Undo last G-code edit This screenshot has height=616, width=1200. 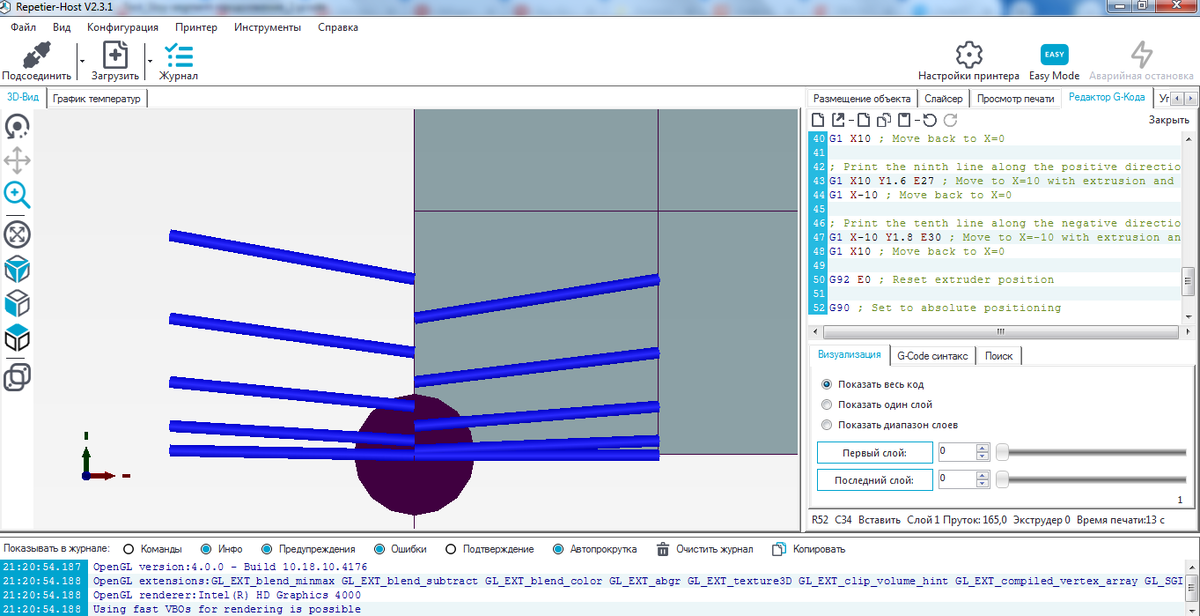tap(929, 120)
